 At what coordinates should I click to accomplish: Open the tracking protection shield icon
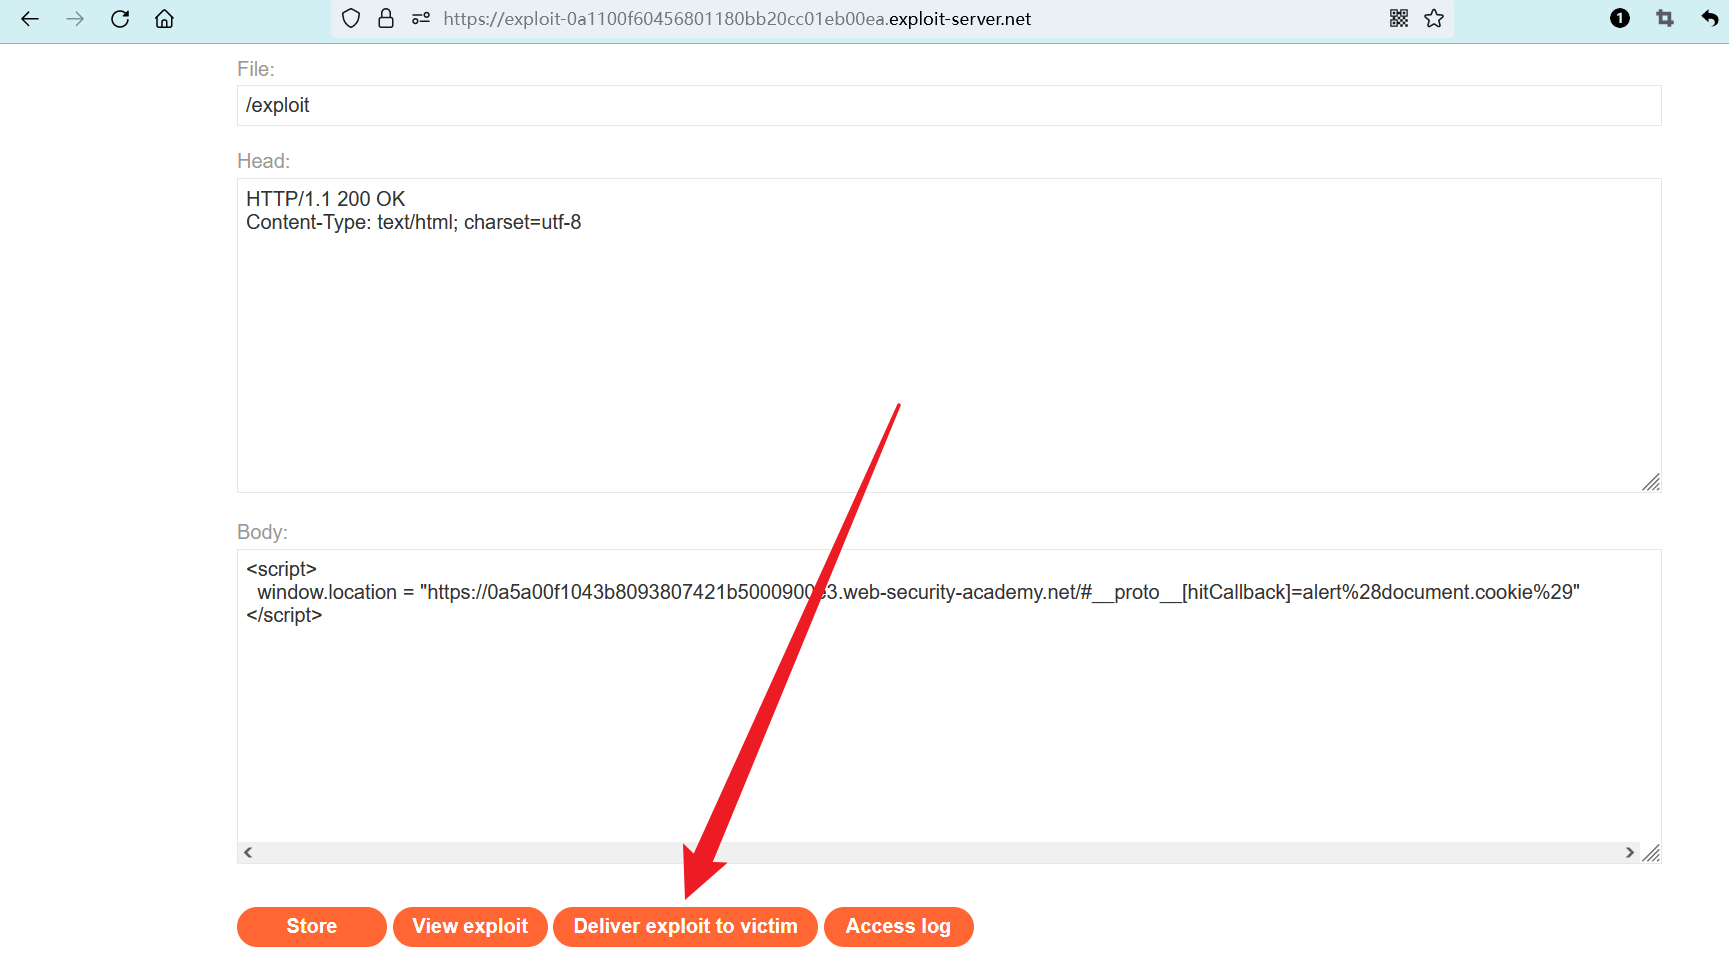(351, 19)
